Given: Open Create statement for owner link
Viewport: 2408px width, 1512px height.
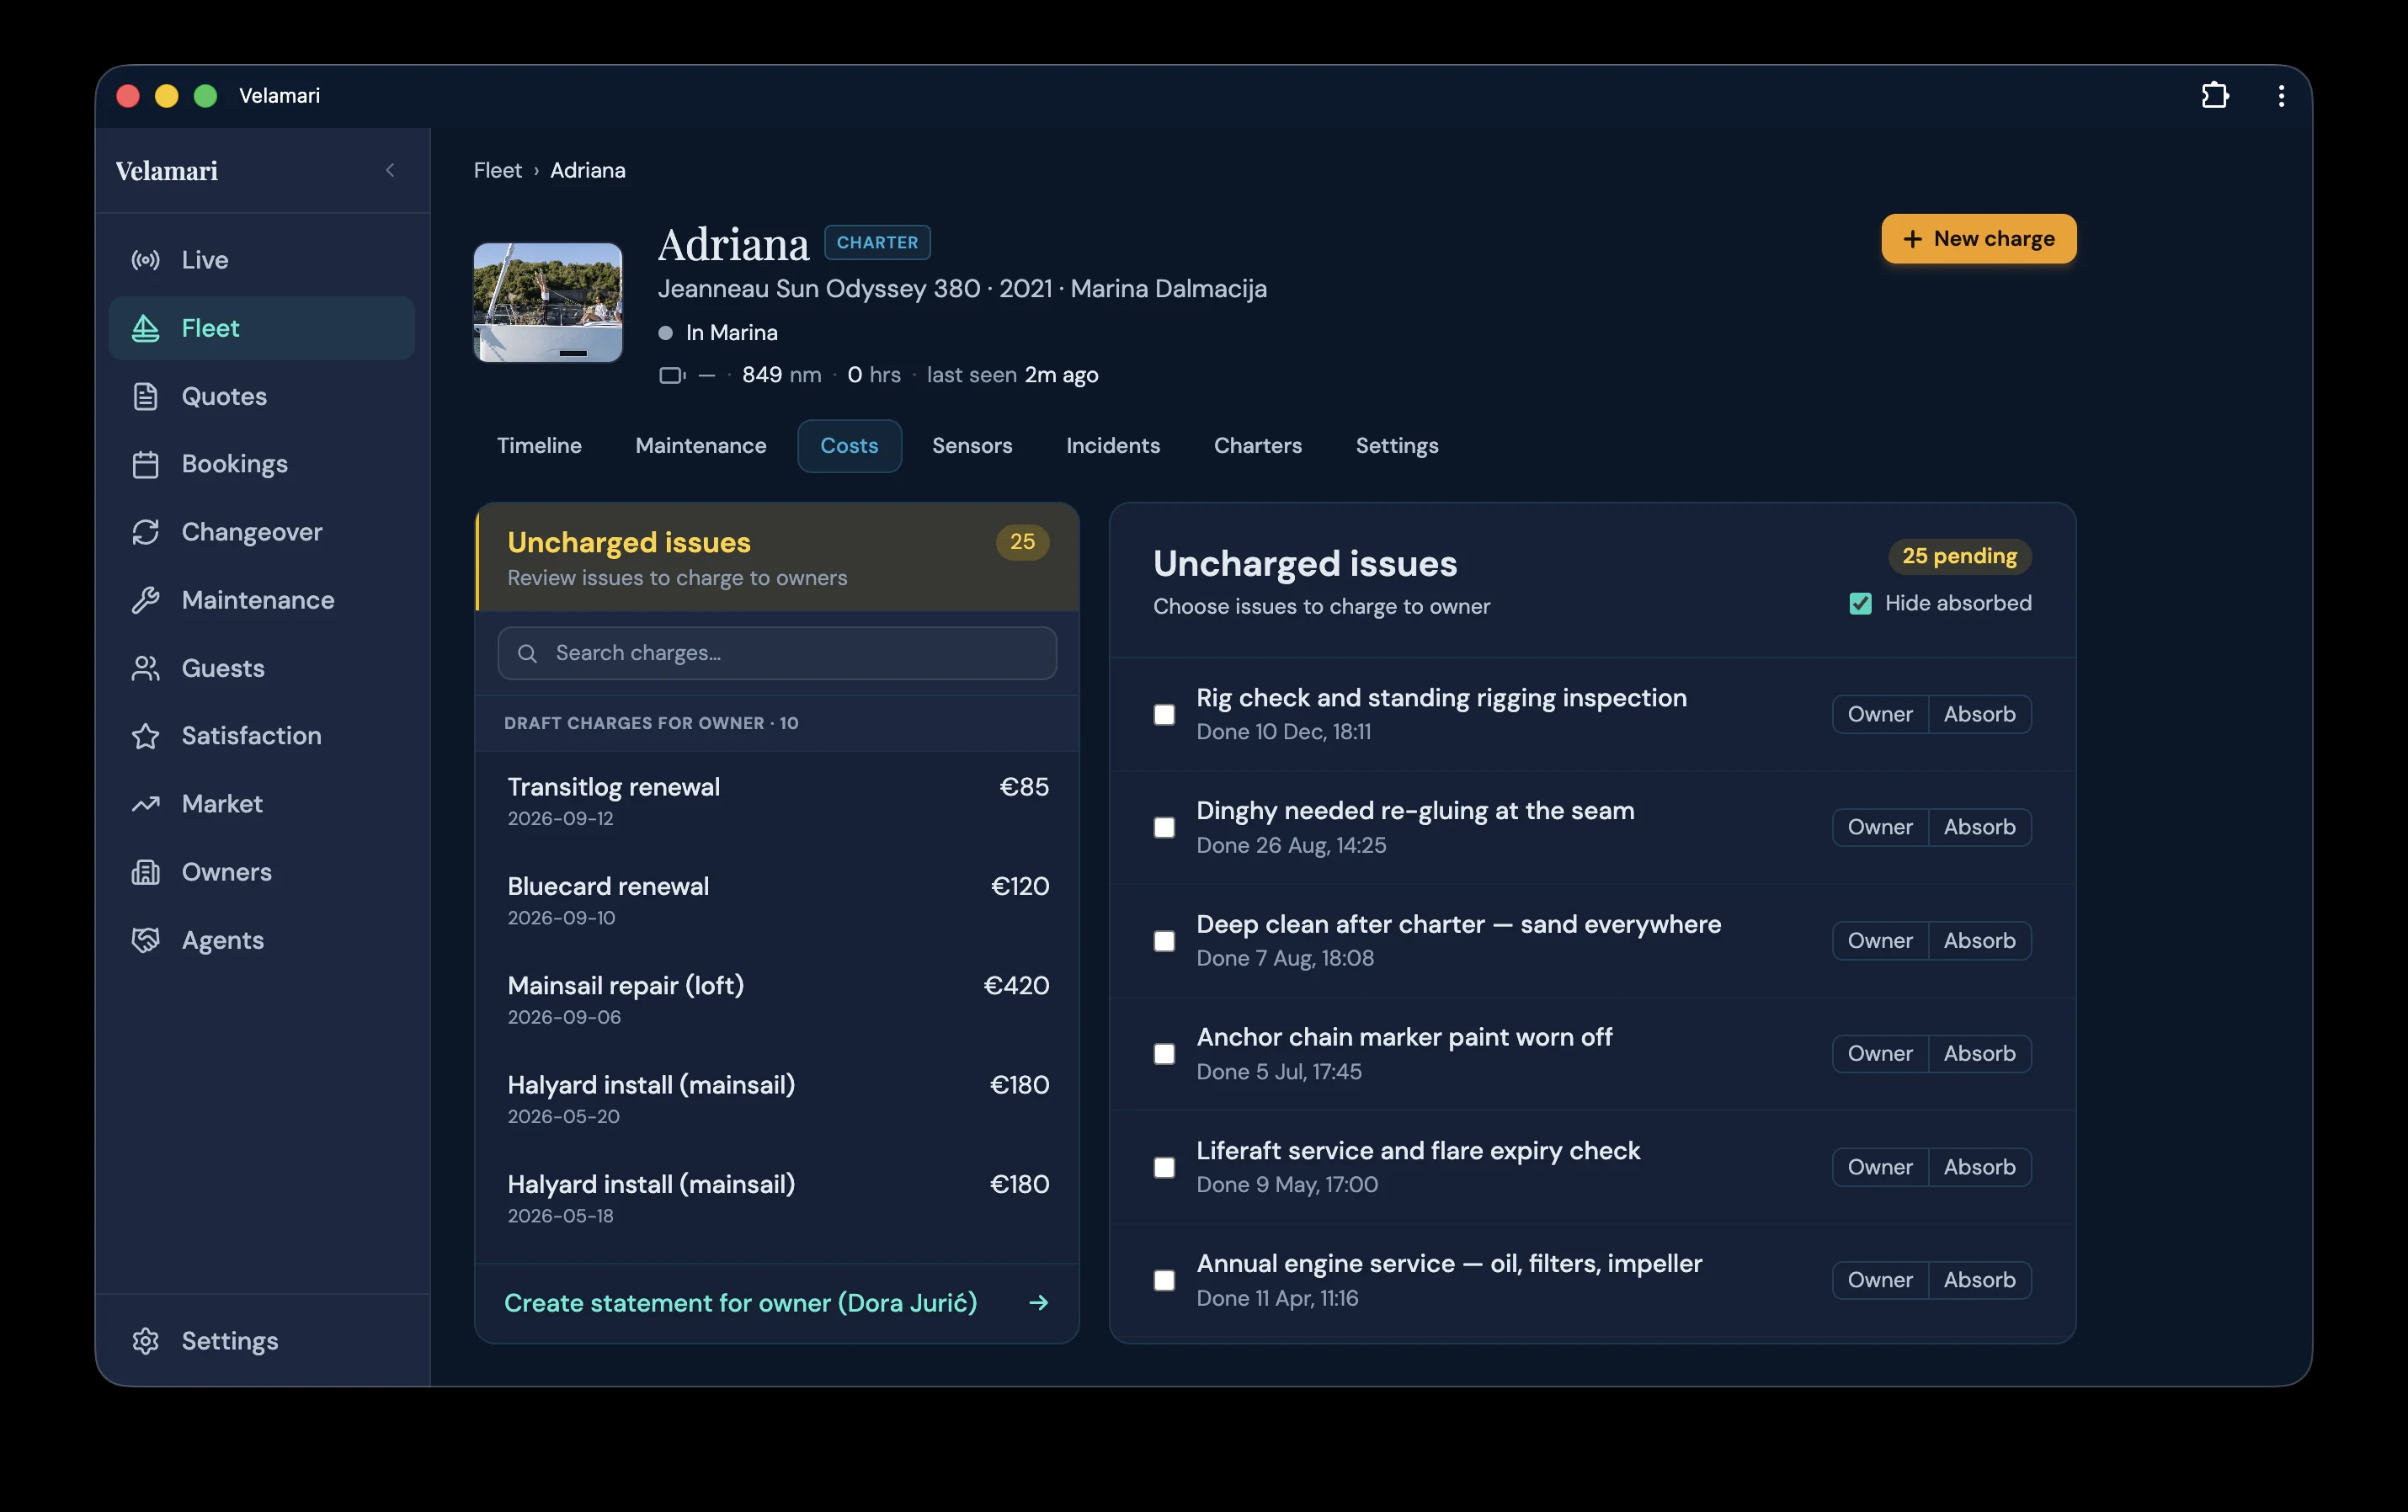Looking at the screenshot, I should [x=776, y=1303].
